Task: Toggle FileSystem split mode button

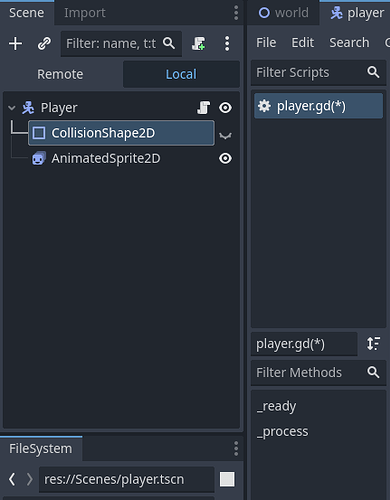Action: [227, 479]
